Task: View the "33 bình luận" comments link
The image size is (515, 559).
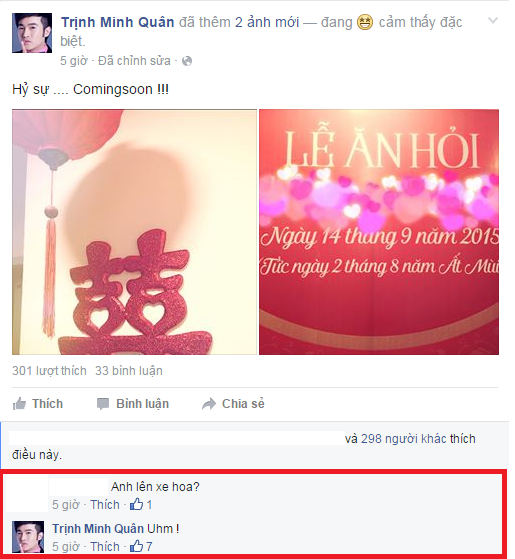Action: (x=129, y=371)
